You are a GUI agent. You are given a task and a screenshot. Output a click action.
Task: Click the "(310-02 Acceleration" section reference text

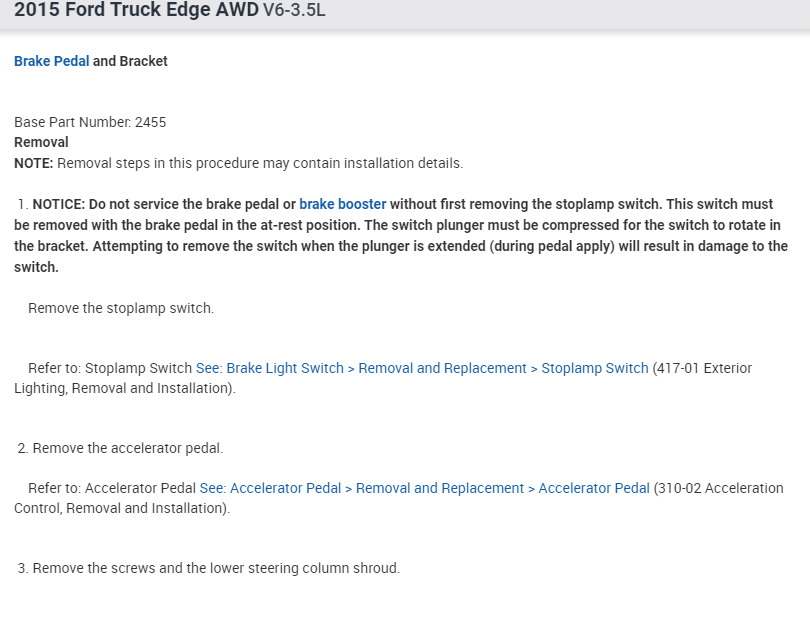click(718, 488)
